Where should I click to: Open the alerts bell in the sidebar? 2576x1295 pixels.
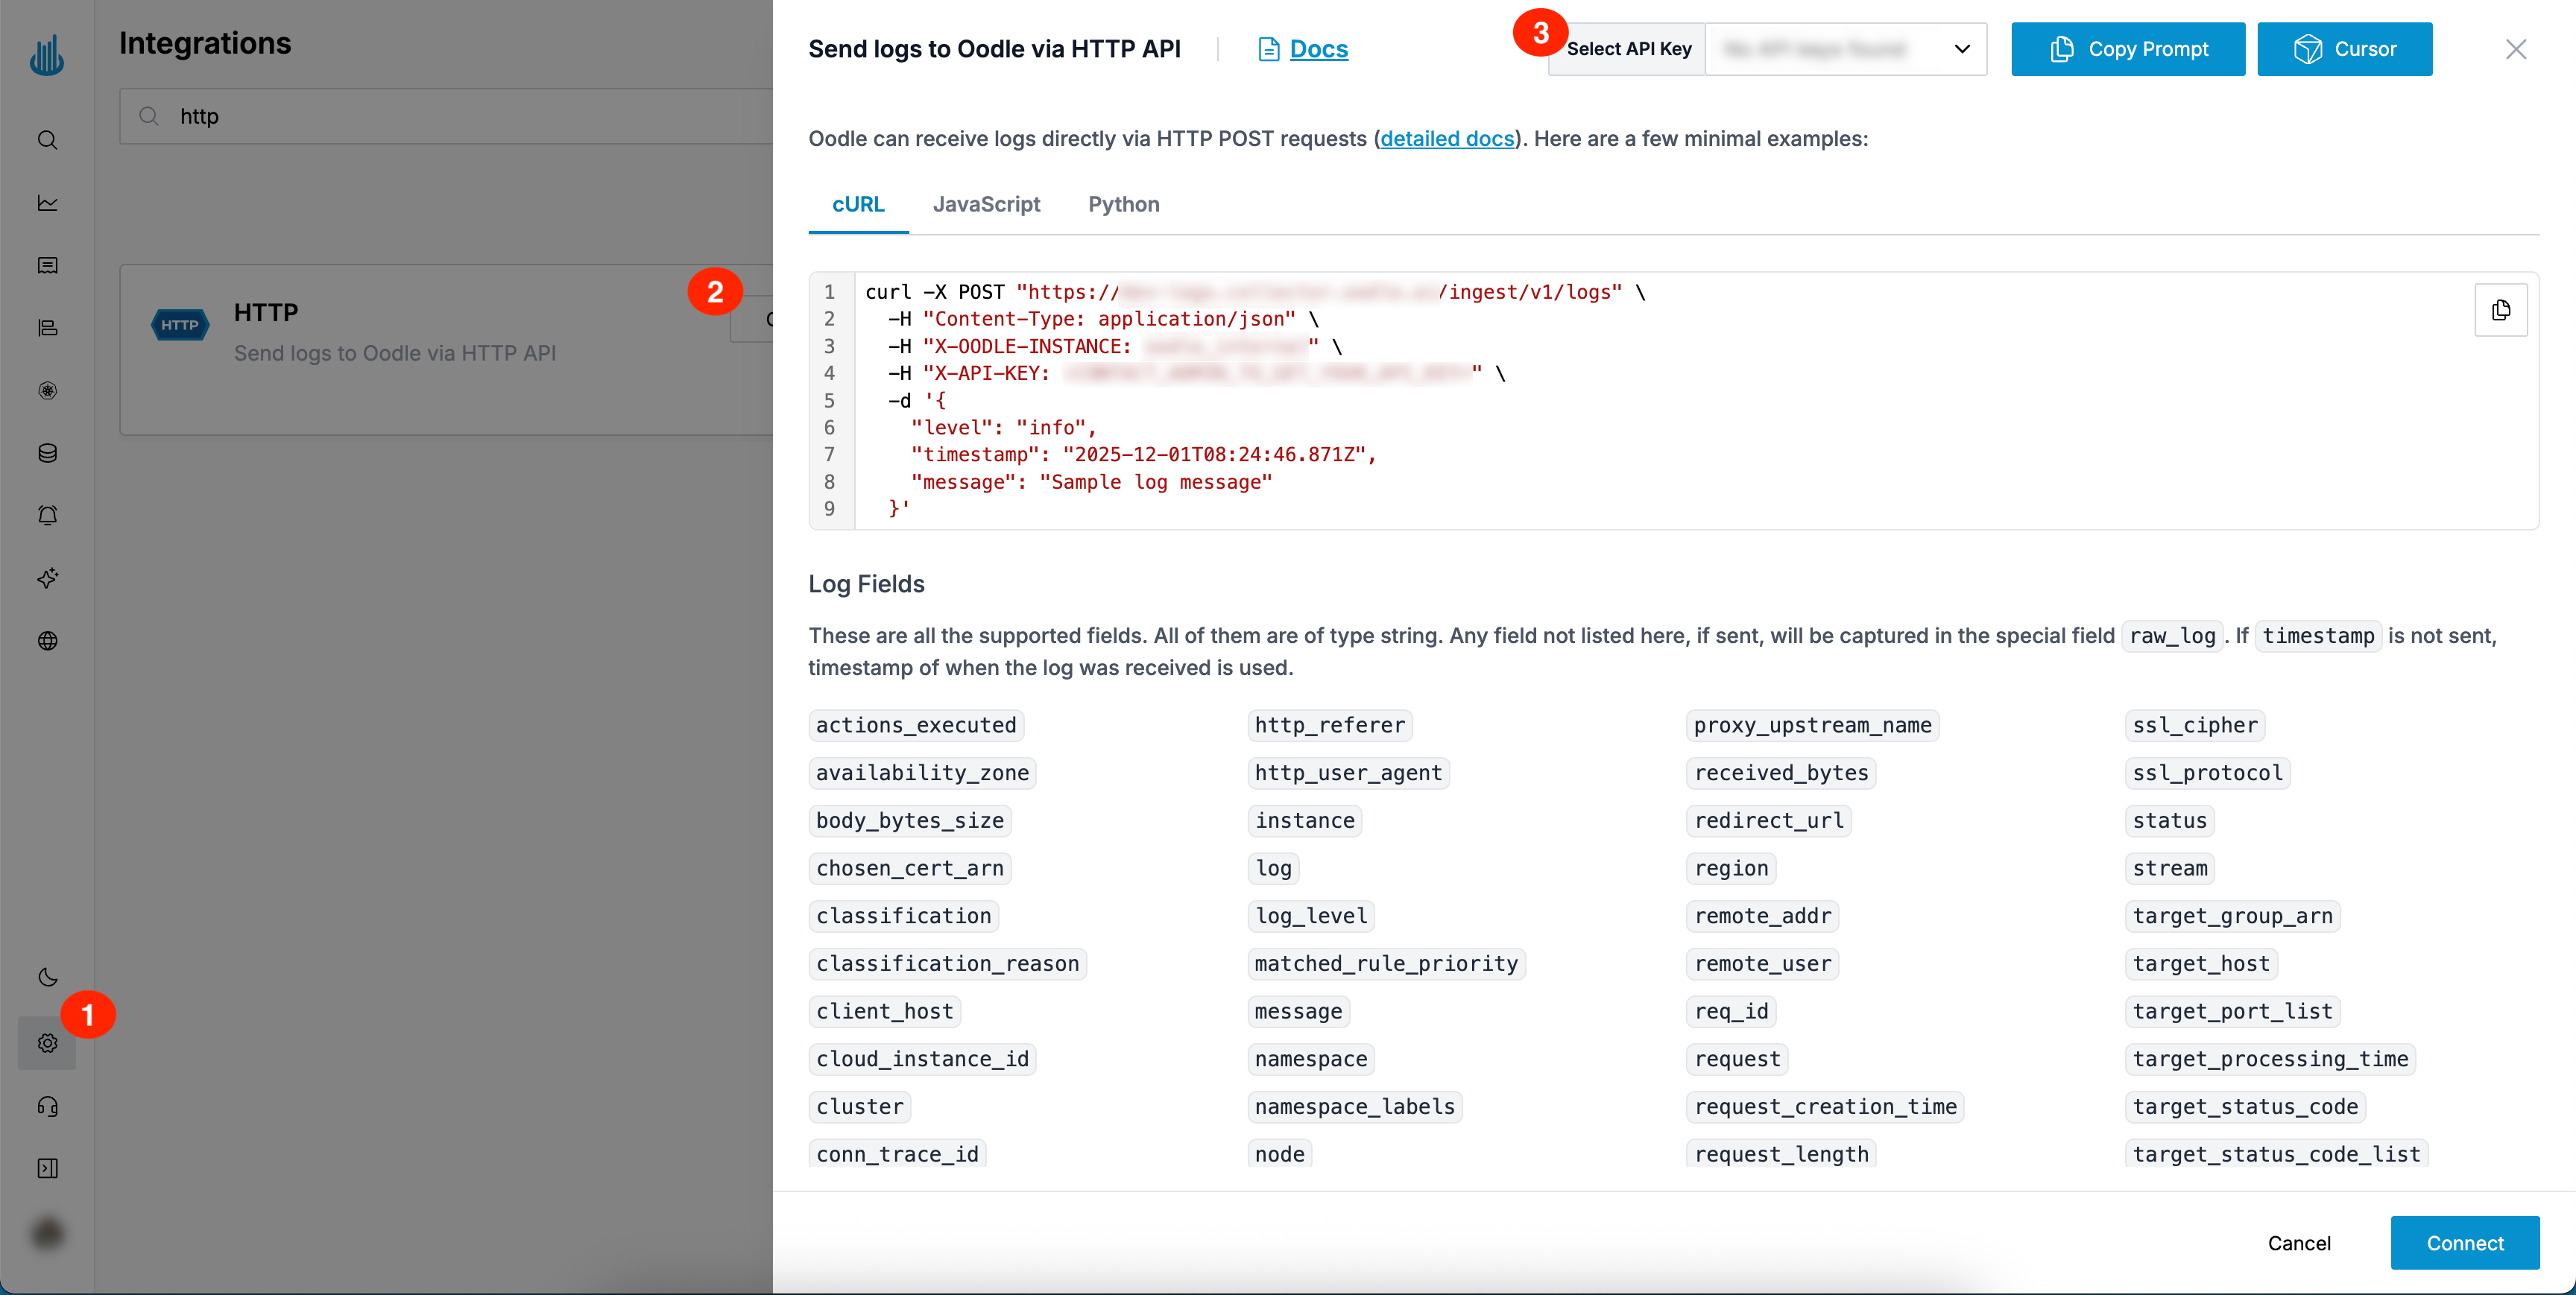47,515
